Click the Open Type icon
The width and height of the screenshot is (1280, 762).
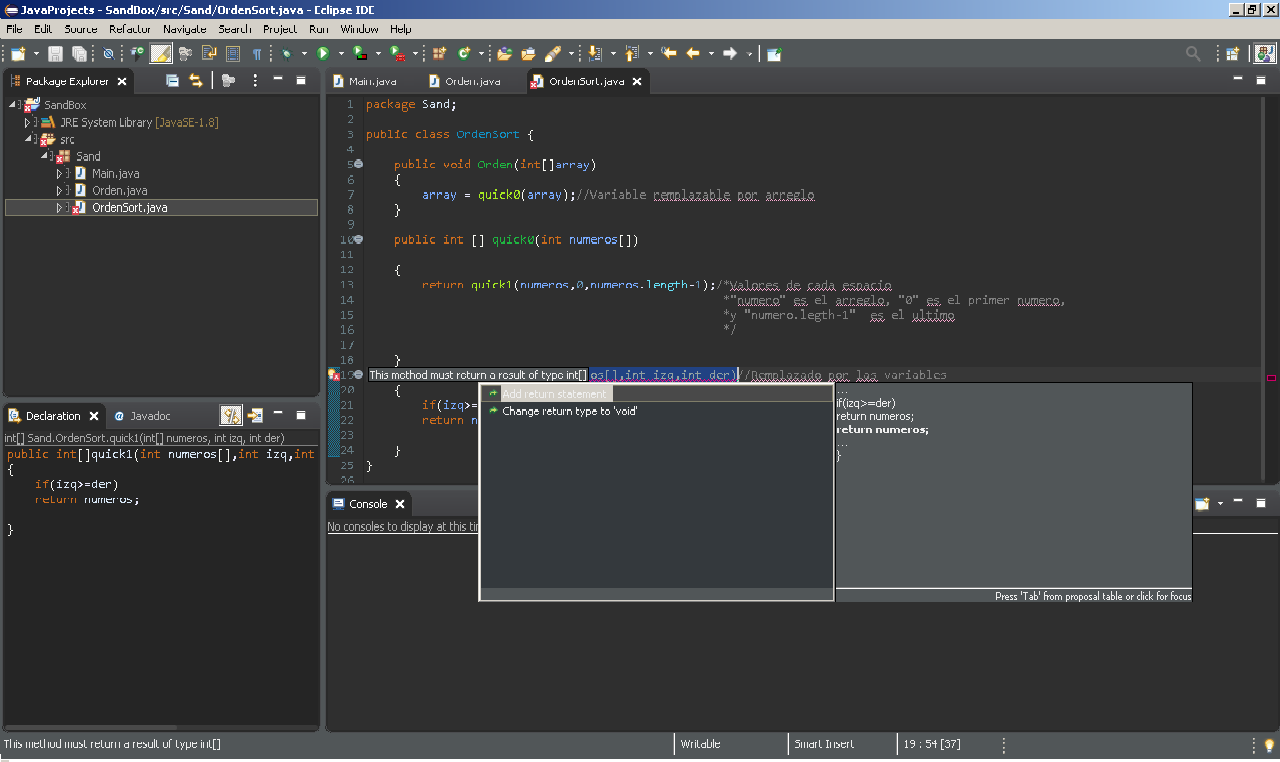[504, 53]
